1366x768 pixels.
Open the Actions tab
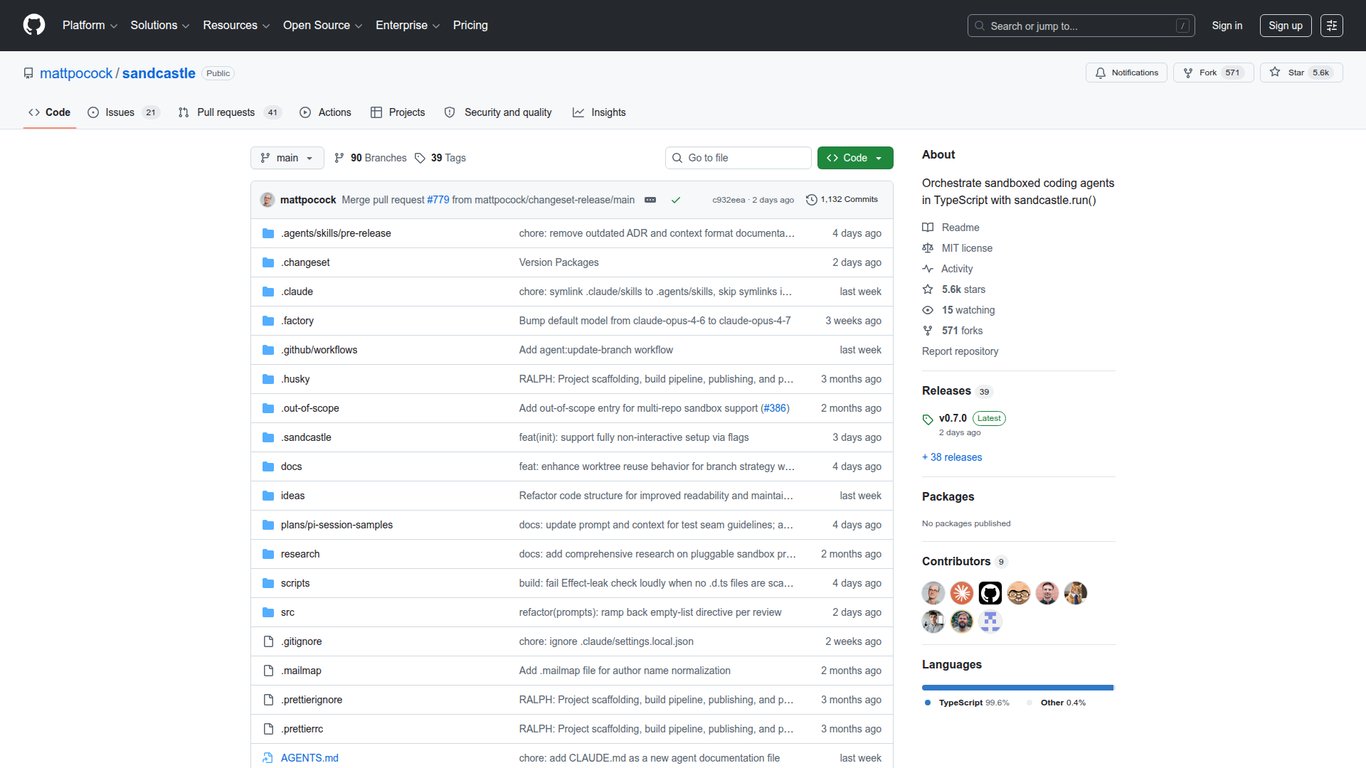point(325,113)
